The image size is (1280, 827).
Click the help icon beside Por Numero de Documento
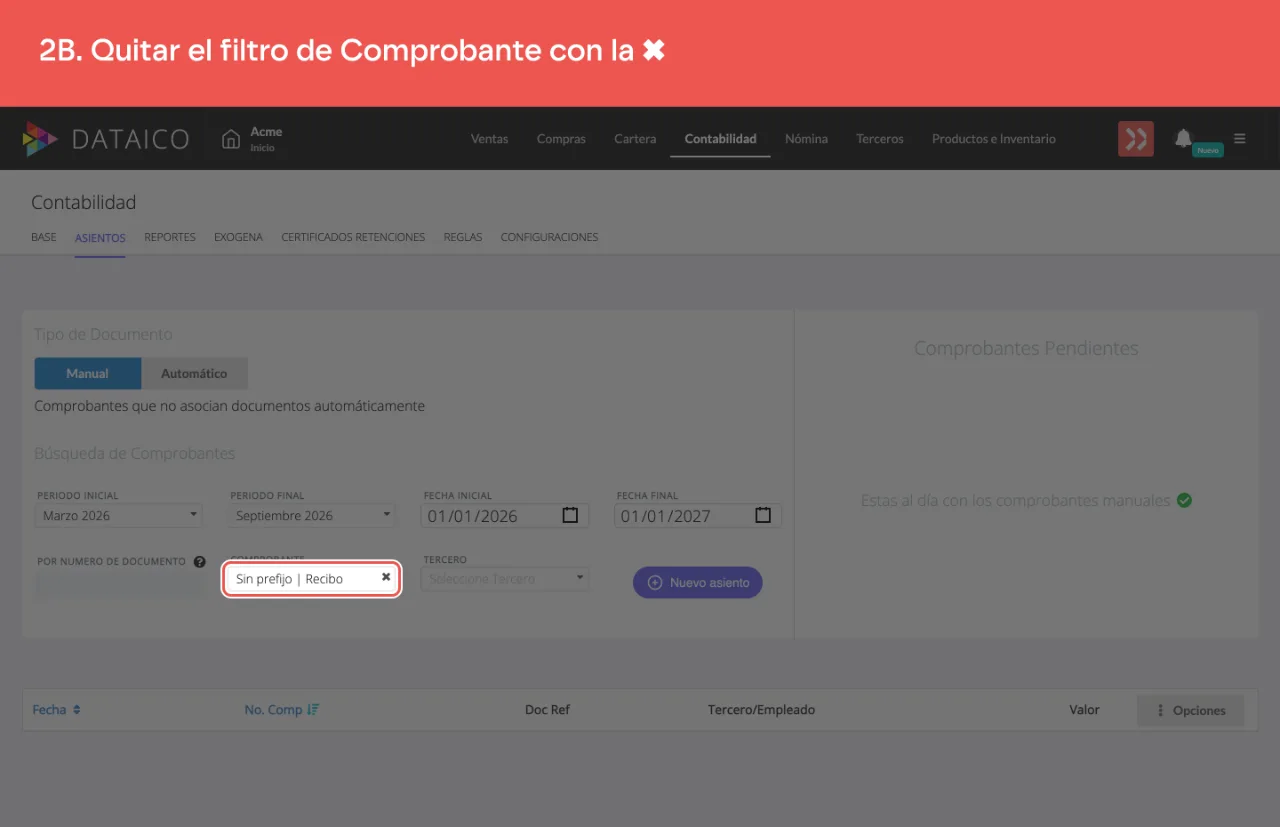(200, 562)
